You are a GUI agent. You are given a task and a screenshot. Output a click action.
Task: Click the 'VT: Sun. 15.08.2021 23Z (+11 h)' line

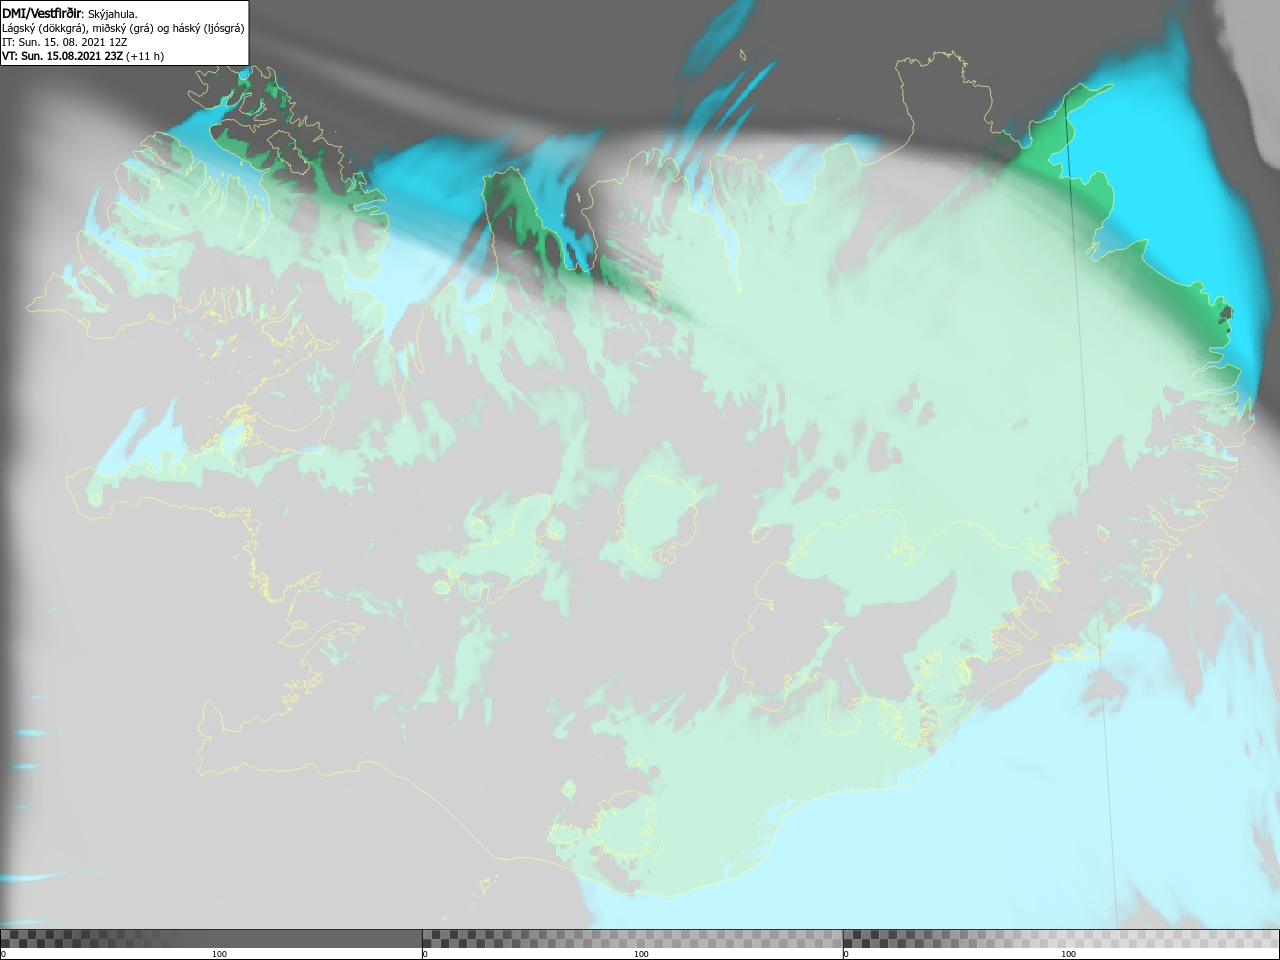pyautogui.click(x=83, y=56)
